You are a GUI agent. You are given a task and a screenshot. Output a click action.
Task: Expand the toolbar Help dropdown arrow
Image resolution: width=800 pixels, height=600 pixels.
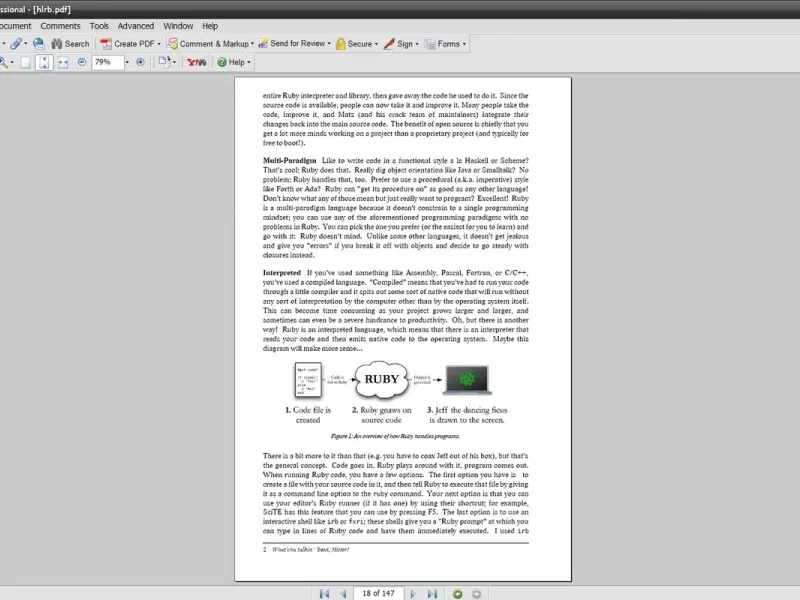pyautogui.click(x=248, y=62)
